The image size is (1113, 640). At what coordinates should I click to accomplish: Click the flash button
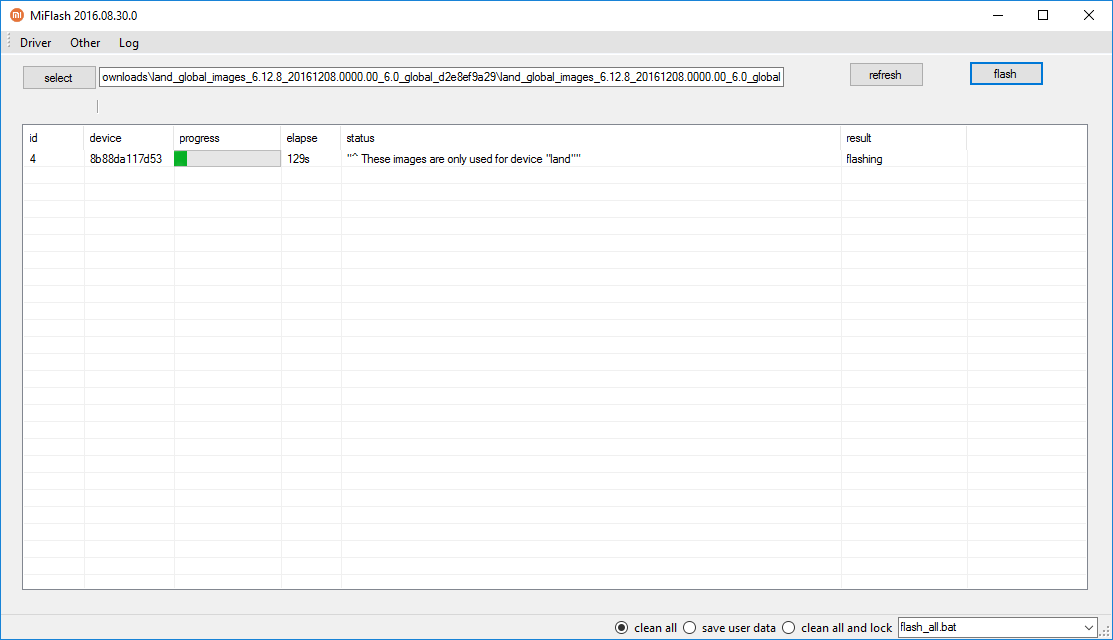coord(1006,74)
